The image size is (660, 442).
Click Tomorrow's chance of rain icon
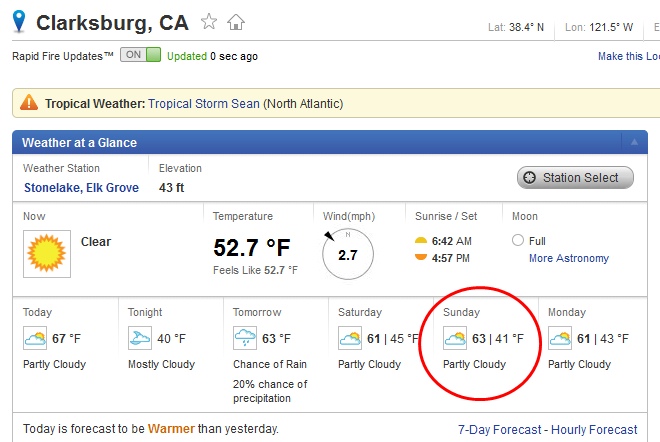point(245,339)
